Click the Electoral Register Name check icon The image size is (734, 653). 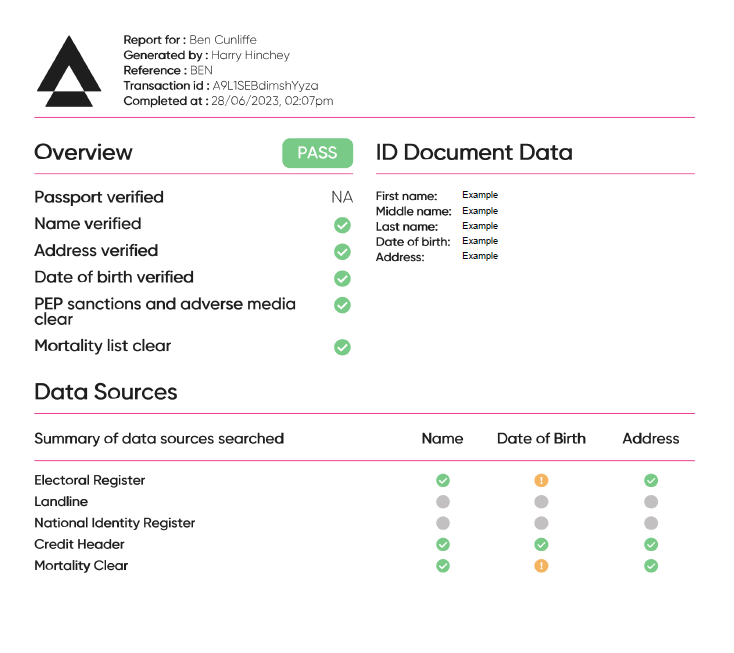443,480
